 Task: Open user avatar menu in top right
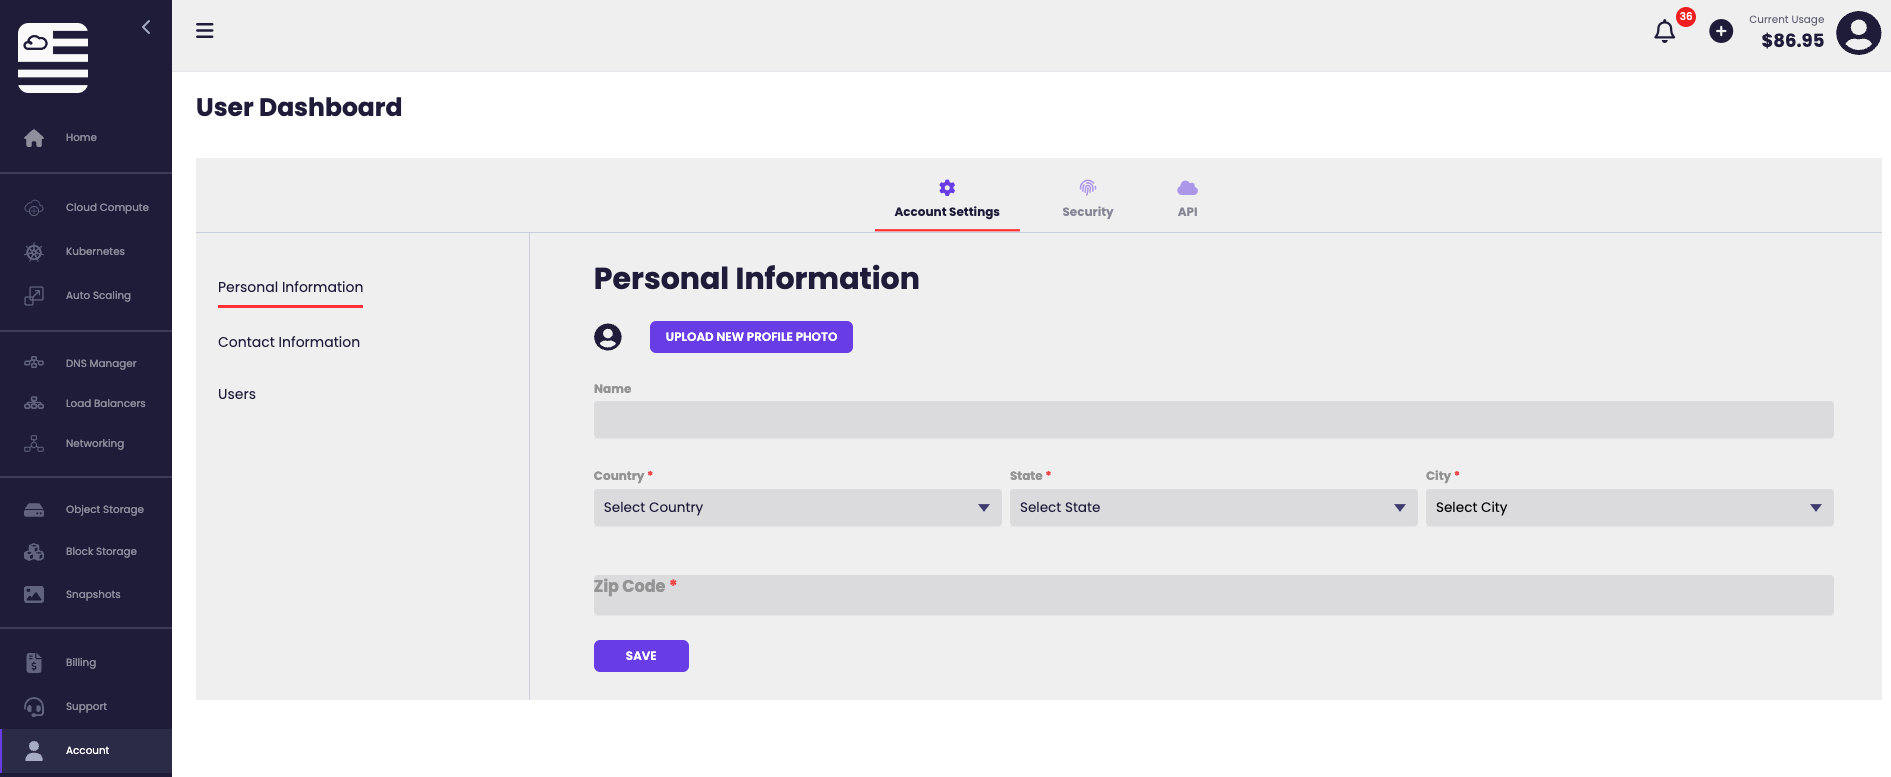pyautogui.click(x=1858, y=33)
